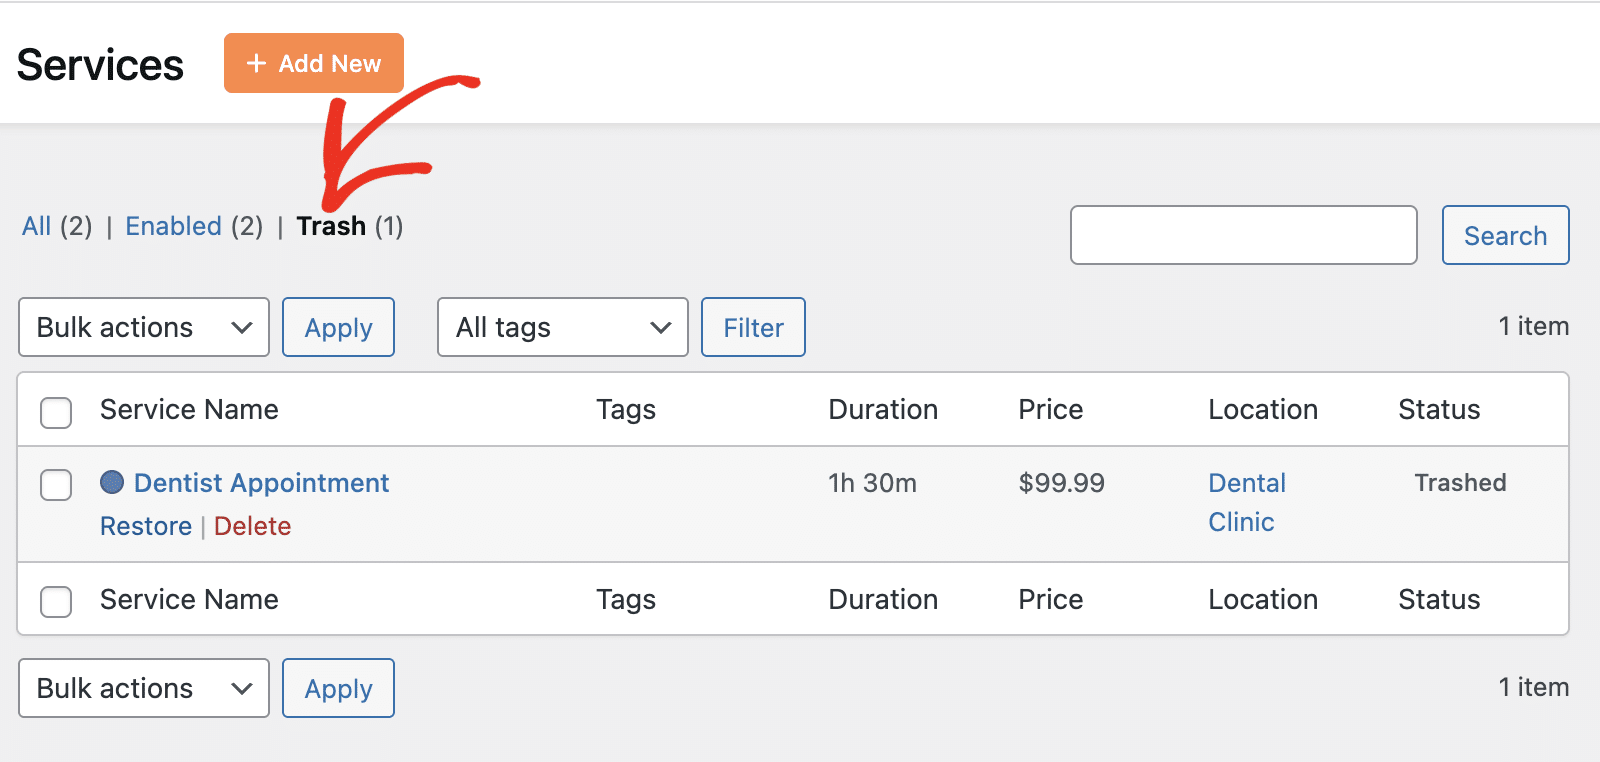Screen dimensions: 1600x762
Task: Select the blue color dot beside Dentist Appointment
Action: (x=112, y=483)
